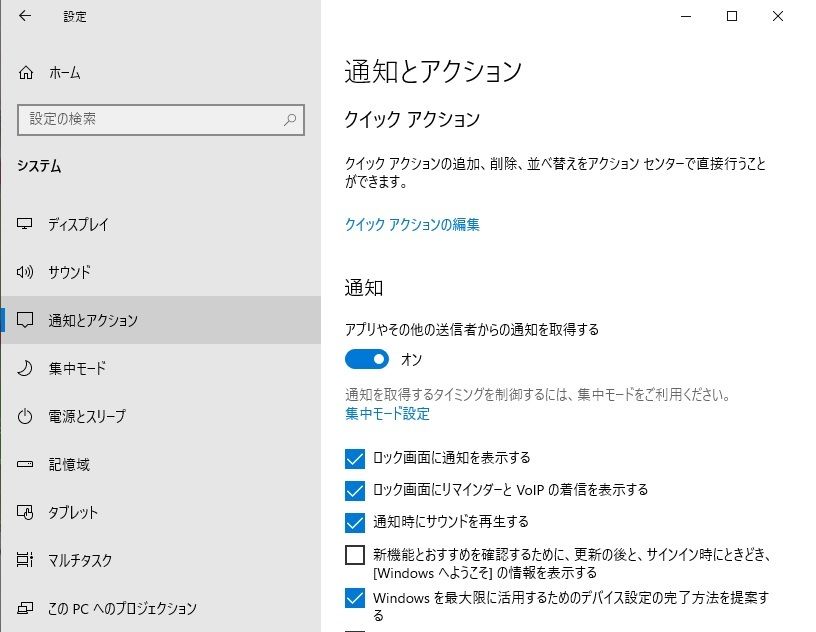Click the Home (ホーム) house icon
This screenshot has height=632, width=816.
26,72
